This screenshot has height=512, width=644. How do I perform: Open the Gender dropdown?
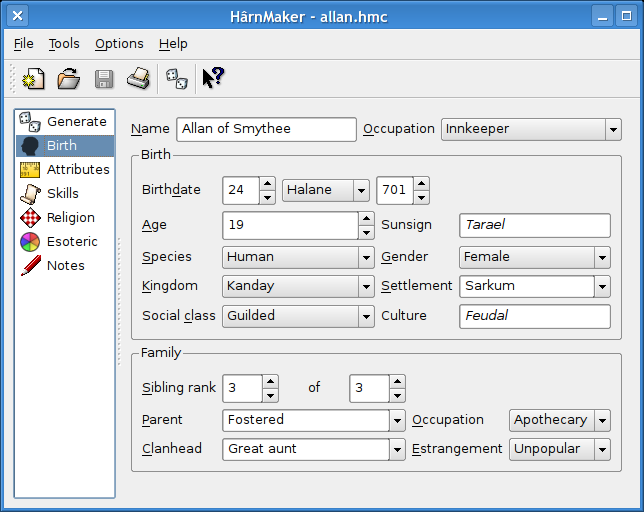click(x=535, y=257)
